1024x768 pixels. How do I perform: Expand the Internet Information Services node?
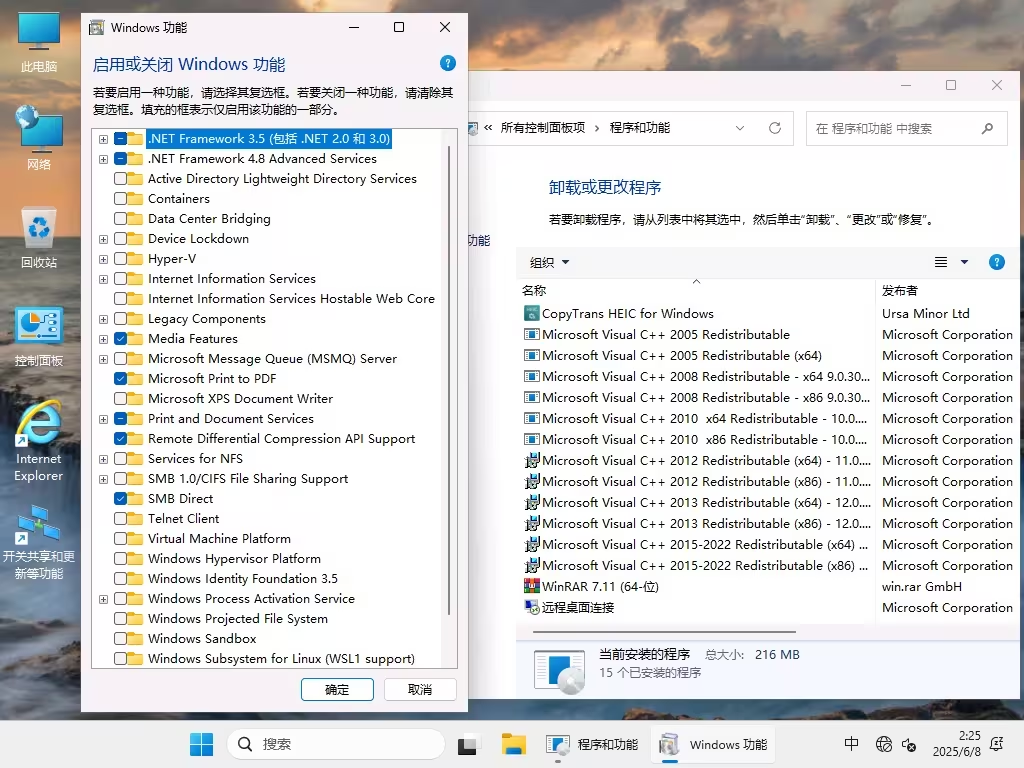(103, 280)
